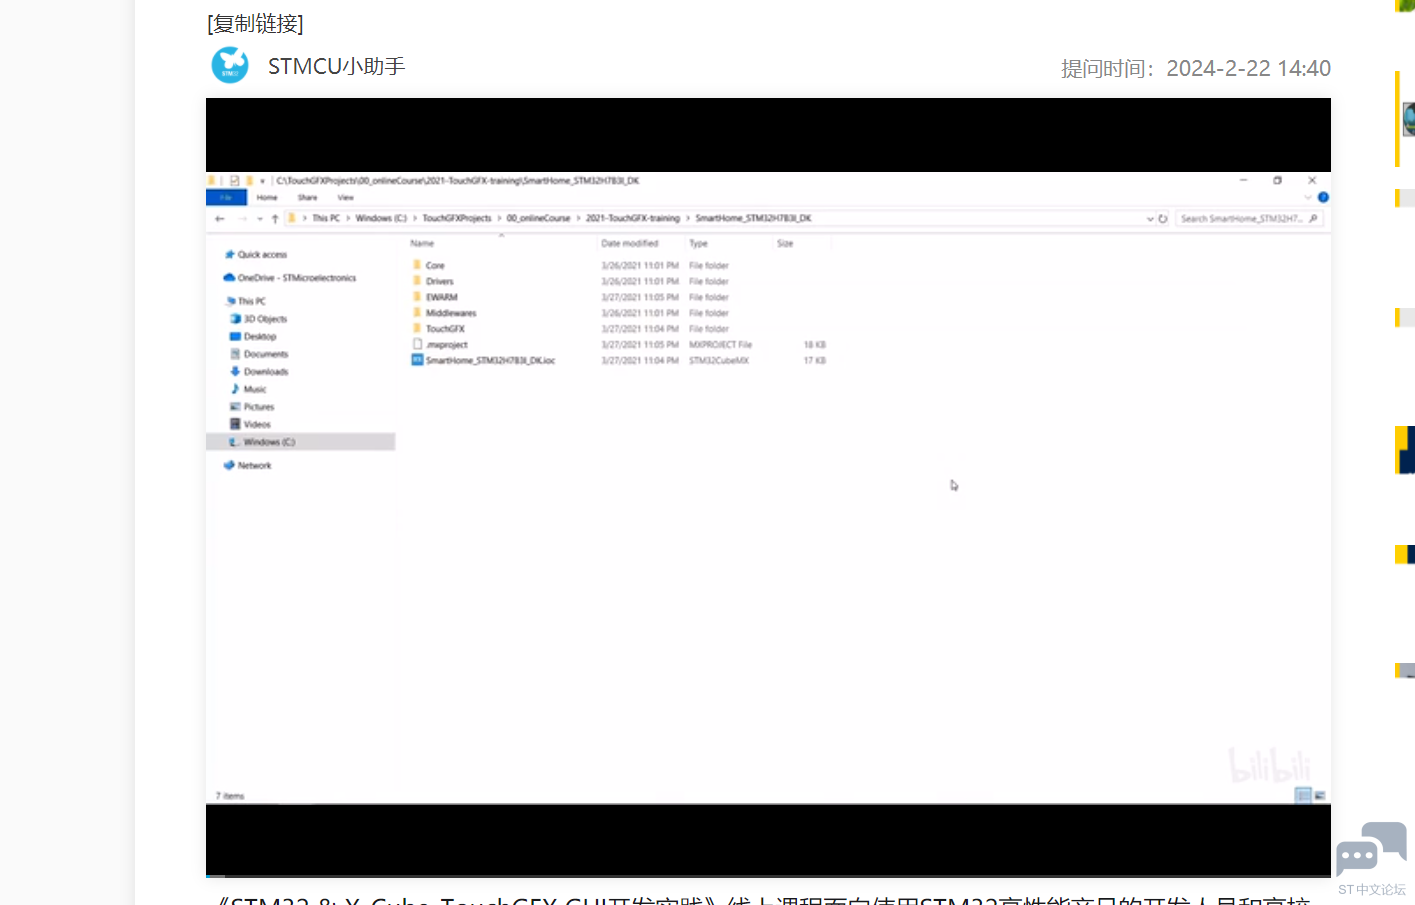Open the recent locations dropdown arrow
Image resolution: width=1415 pixels, height=905 pixels.
point(259,218)
